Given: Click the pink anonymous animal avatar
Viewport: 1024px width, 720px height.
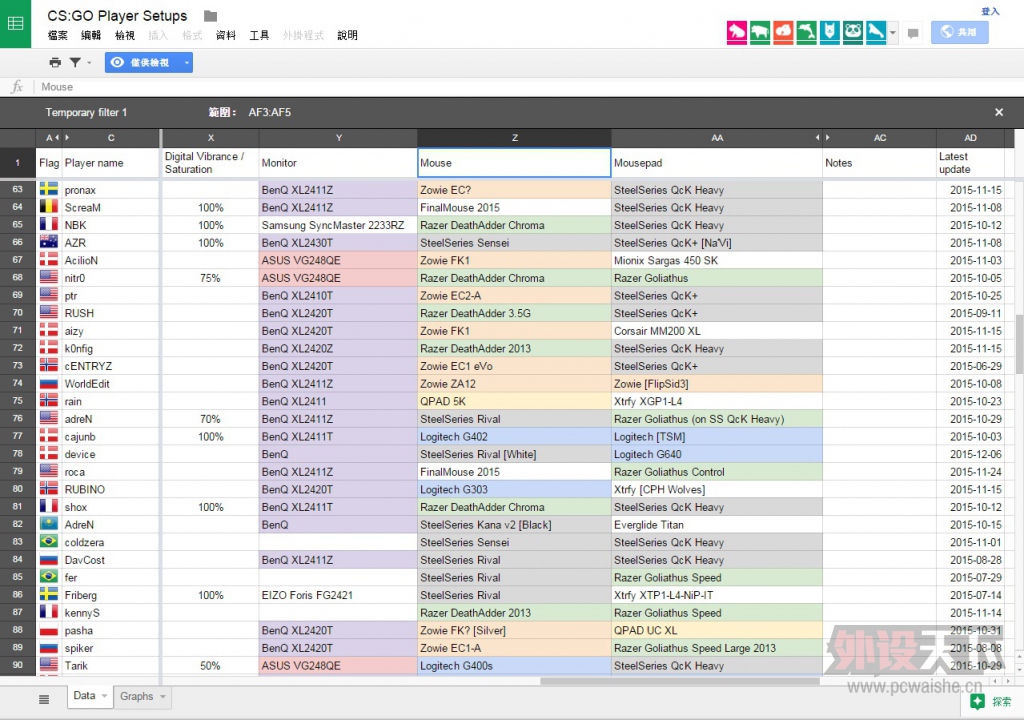Looking at the screenshot, I should tap(737, 32).
